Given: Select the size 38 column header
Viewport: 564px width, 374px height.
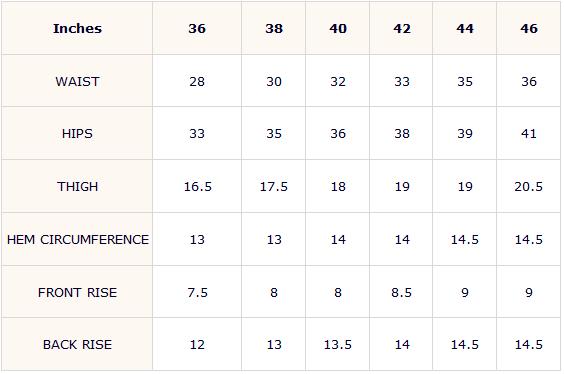Looking at the screenshot, I should pos(274,28).
